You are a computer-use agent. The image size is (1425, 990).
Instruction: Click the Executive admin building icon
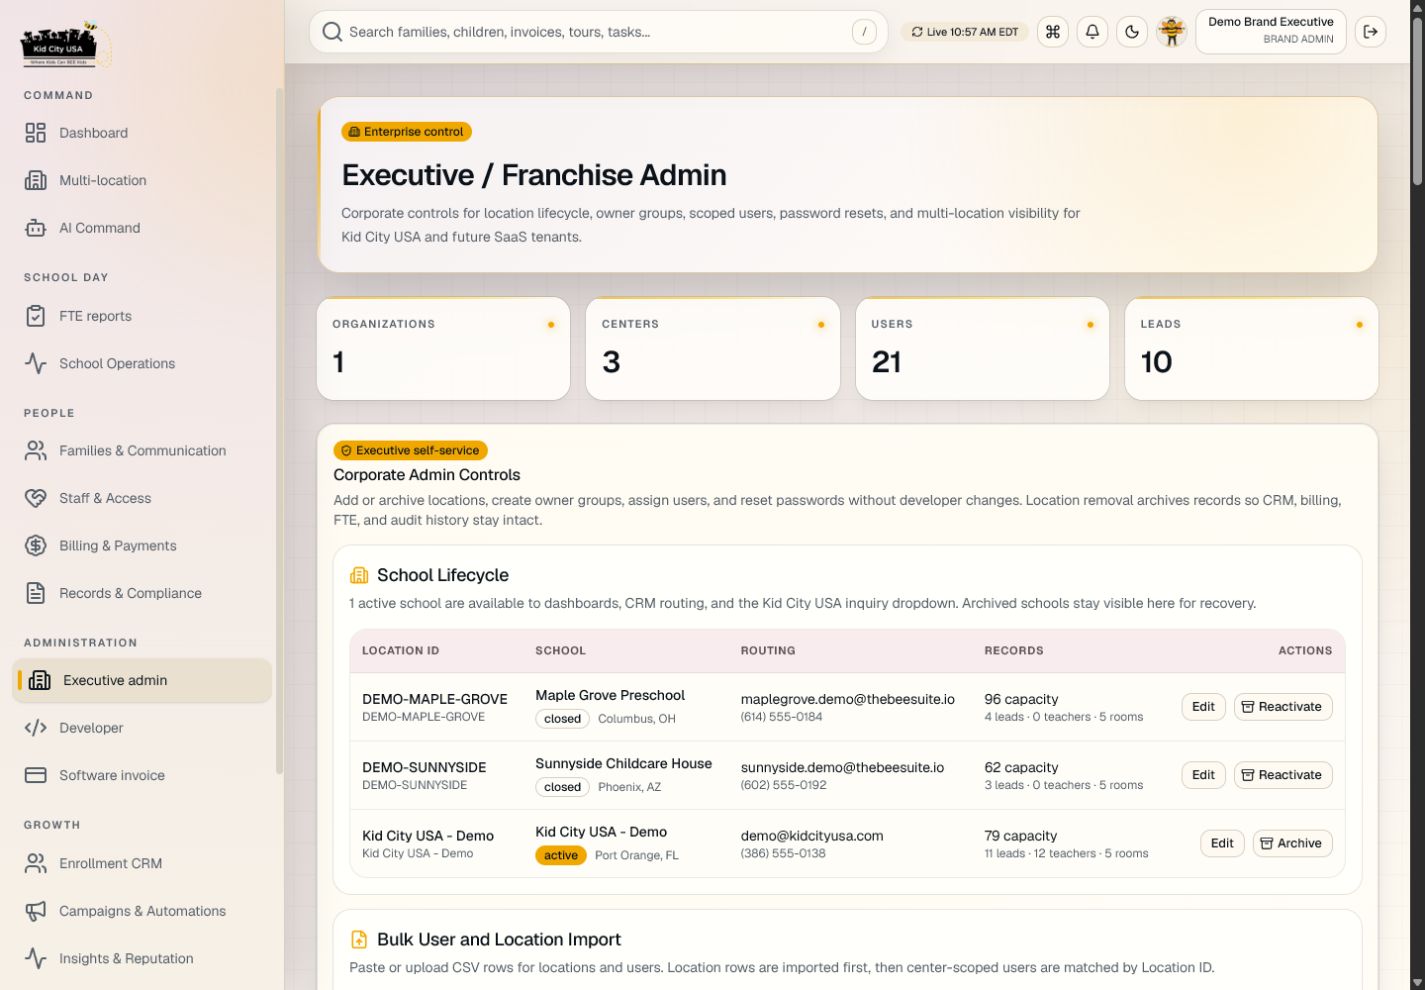tap(40, 680)
